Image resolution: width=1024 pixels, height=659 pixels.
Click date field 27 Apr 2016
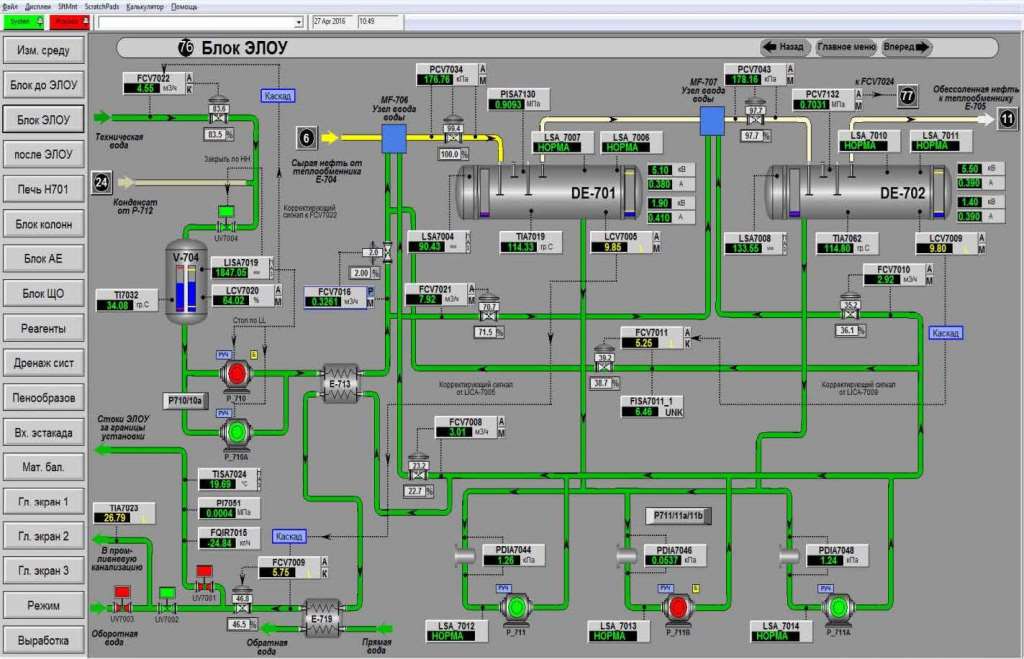[332, 22]
